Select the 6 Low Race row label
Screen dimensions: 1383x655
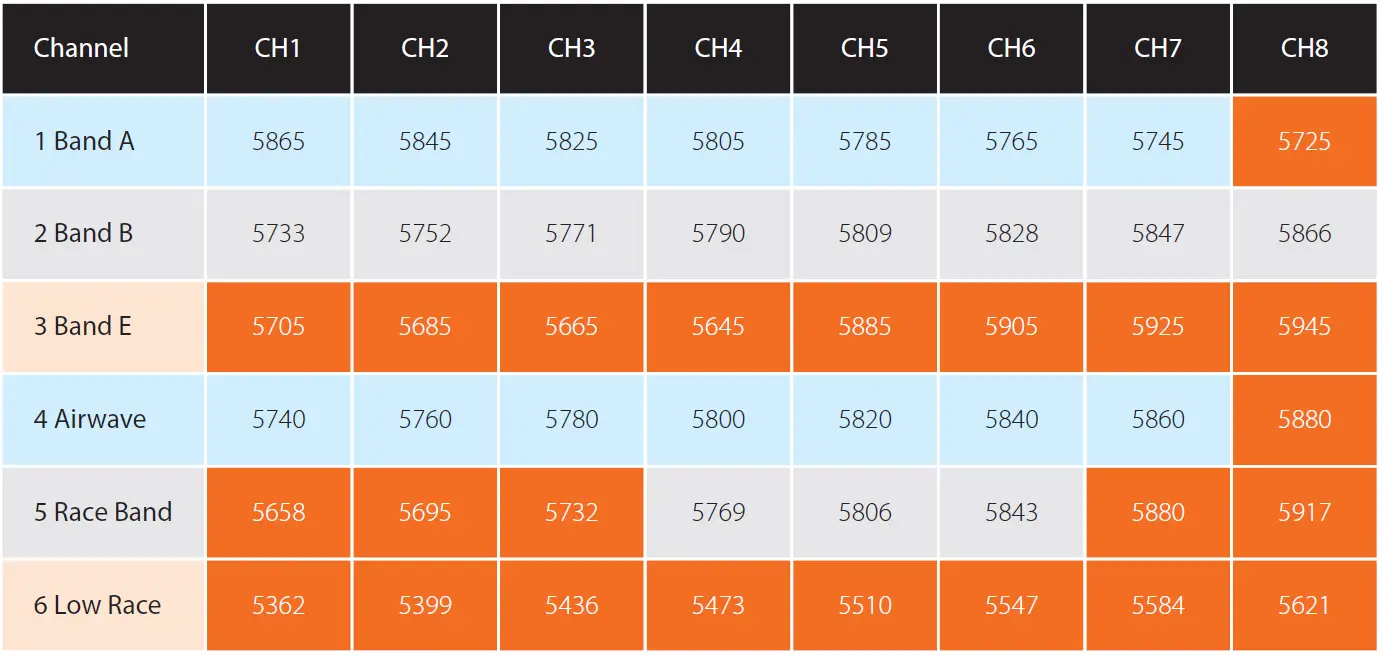(97, 605)
